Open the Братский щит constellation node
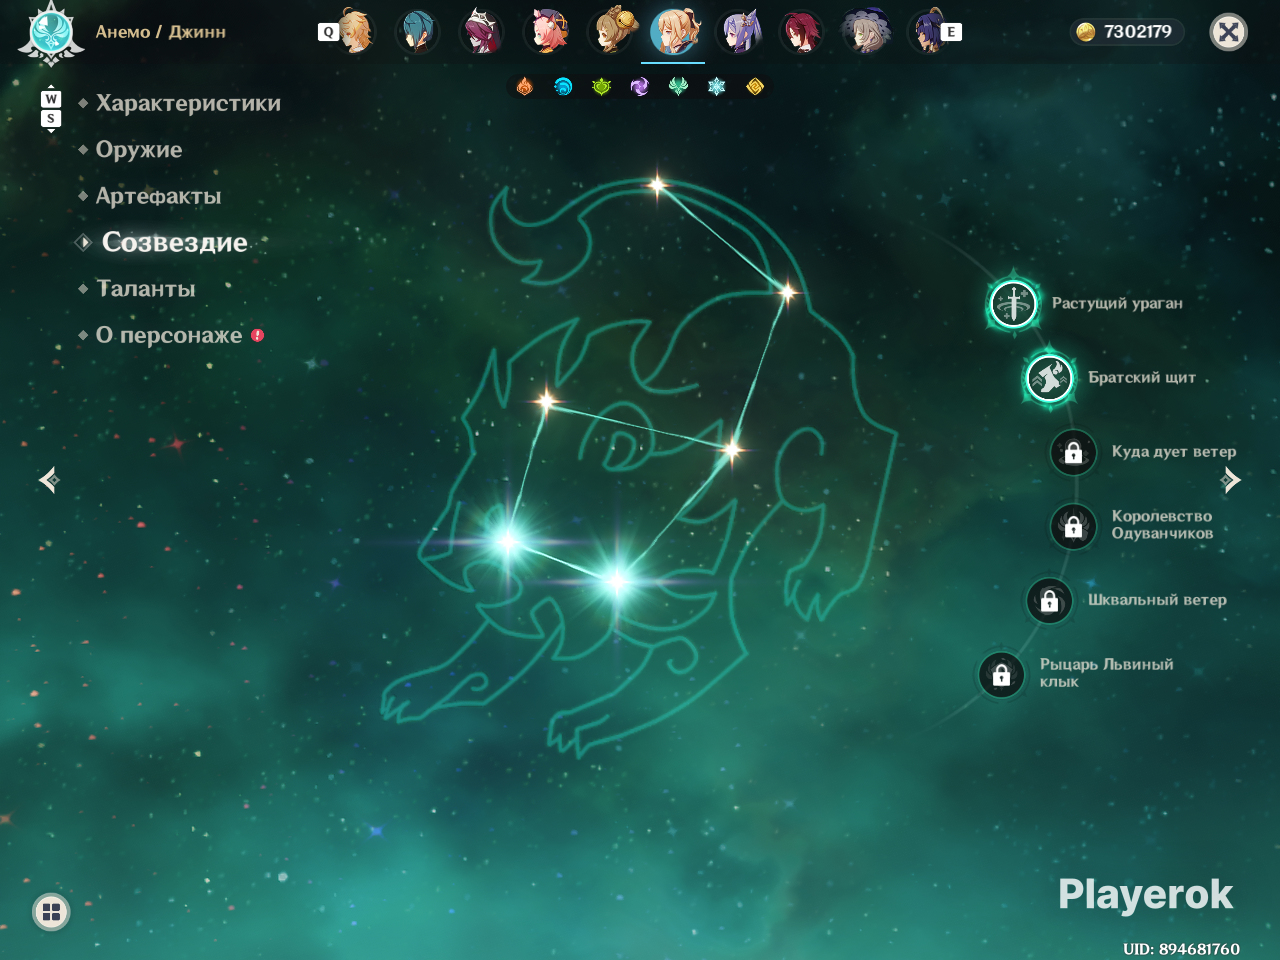The image size is (1280, 960). (1050, 378)
